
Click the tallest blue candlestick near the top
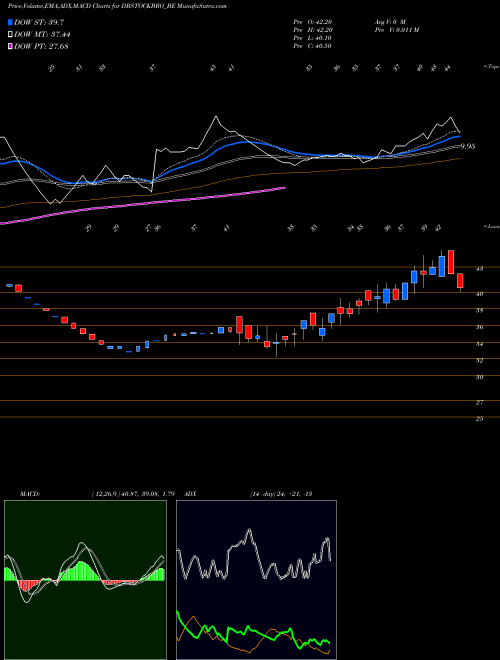tap(441, 266)
